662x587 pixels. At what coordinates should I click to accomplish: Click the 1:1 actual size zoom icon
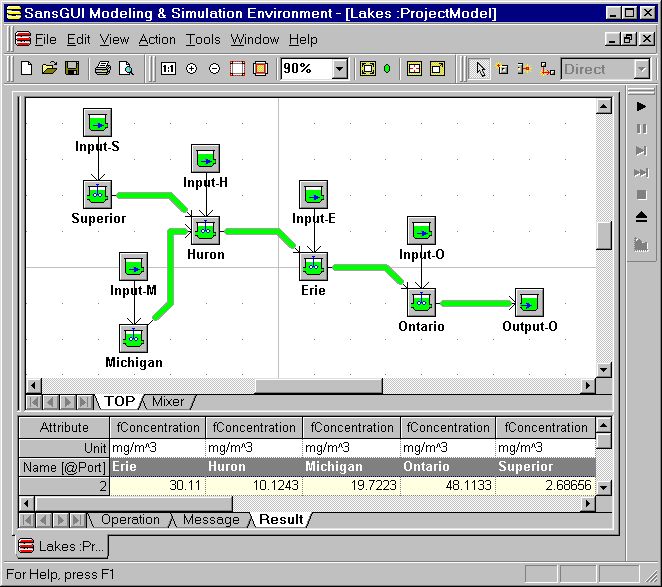tap(168, 69)
